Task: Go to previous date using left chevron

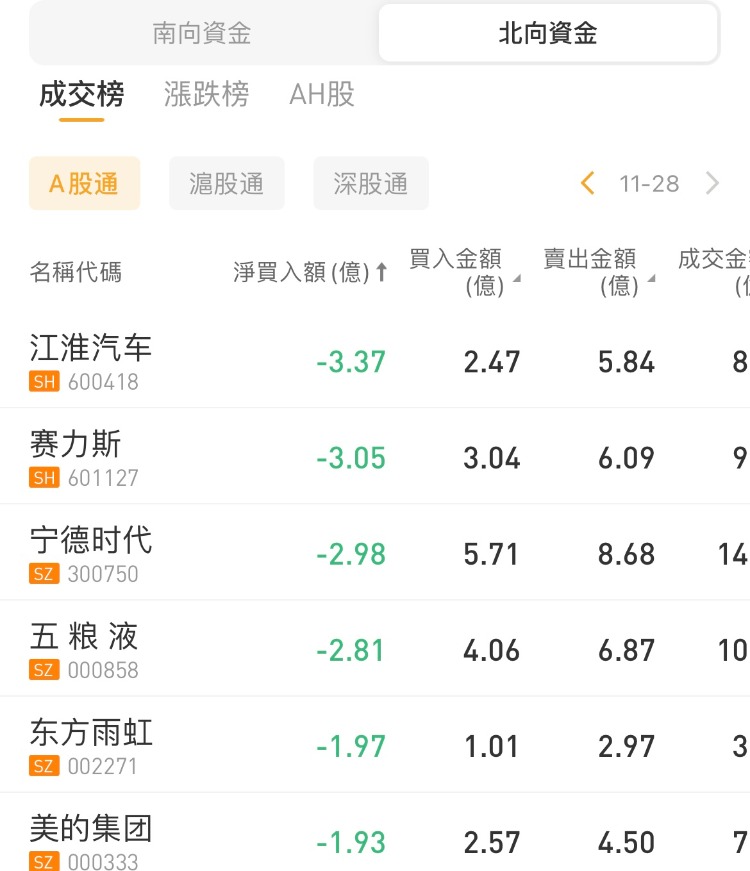Action: [588, 183]
